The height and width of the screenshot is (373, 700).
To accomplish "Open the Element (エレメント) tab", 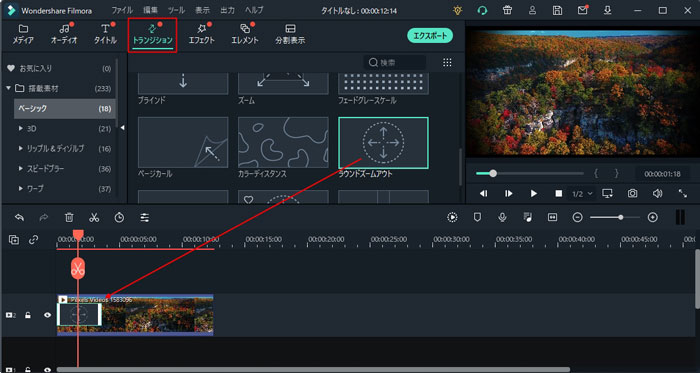I will click(x=245, y=34).
